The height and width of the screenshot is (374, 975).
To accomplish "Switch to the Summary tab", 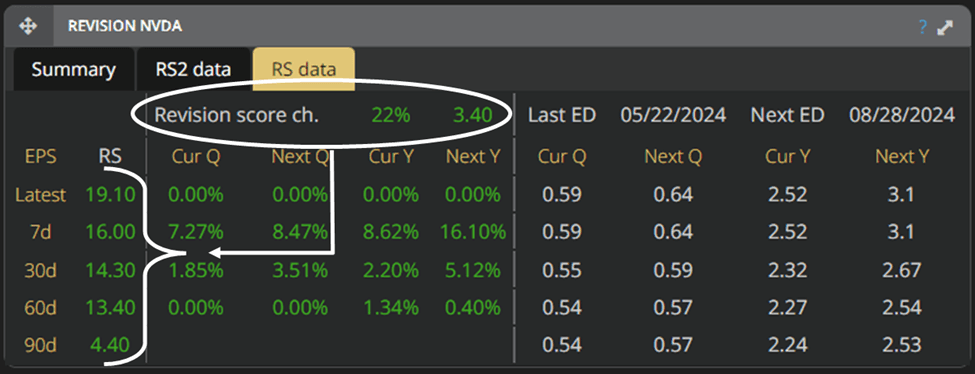I will click(73, 69).
